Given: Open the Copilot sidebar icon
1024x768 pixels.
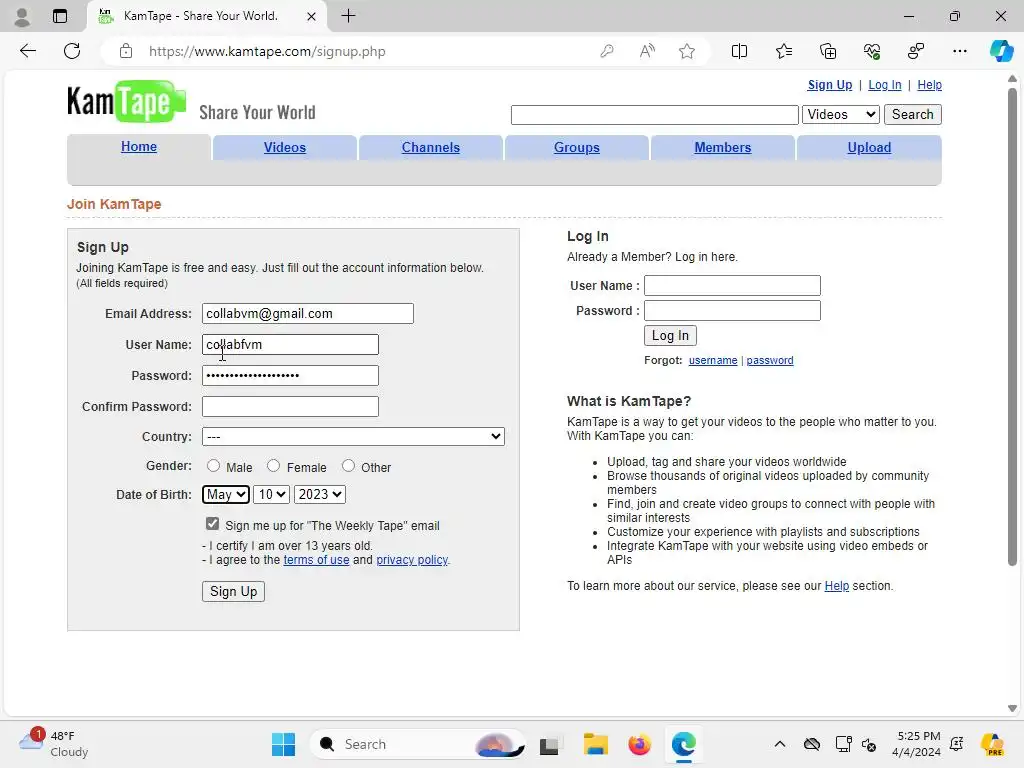Looking at the screenshot, I should tap(1001, 51).
